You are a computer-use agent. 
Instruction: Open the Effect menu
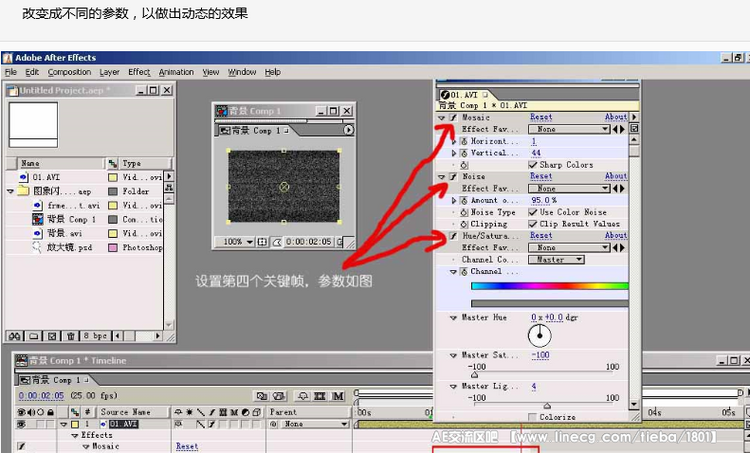139,72
